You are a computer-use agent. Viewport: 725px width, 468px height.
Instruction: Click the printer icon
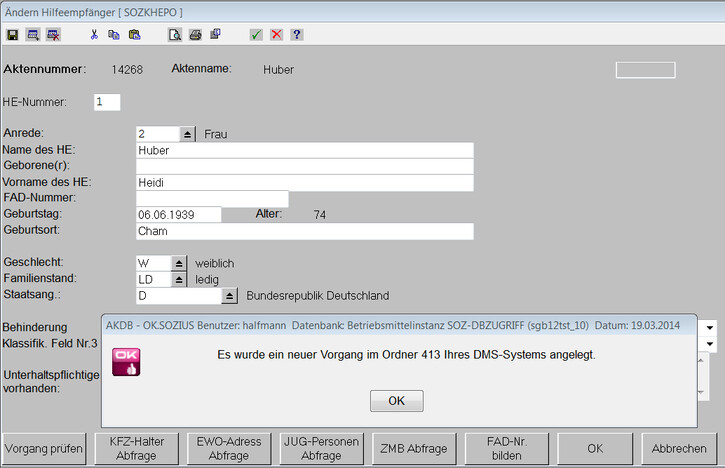click(195, 34)
